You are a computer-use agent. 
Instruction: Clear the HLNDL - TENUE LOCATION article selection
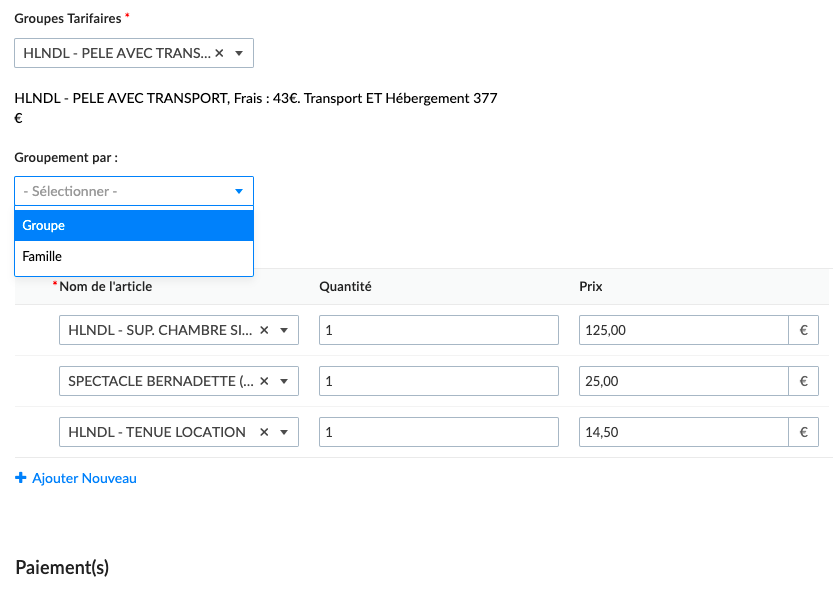coord(264,432)
